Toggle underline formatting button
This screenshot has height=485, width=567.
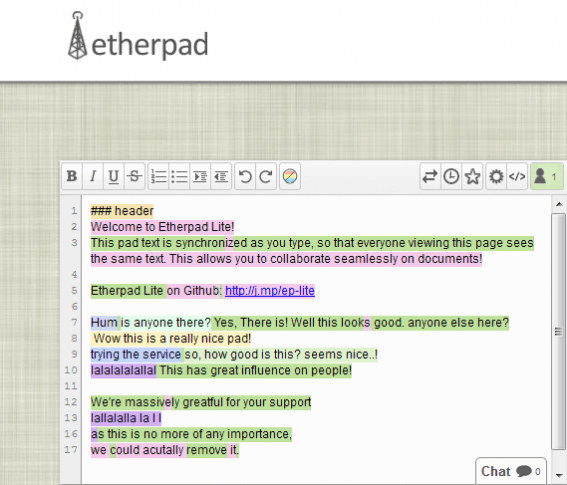(x=114, y=176)
